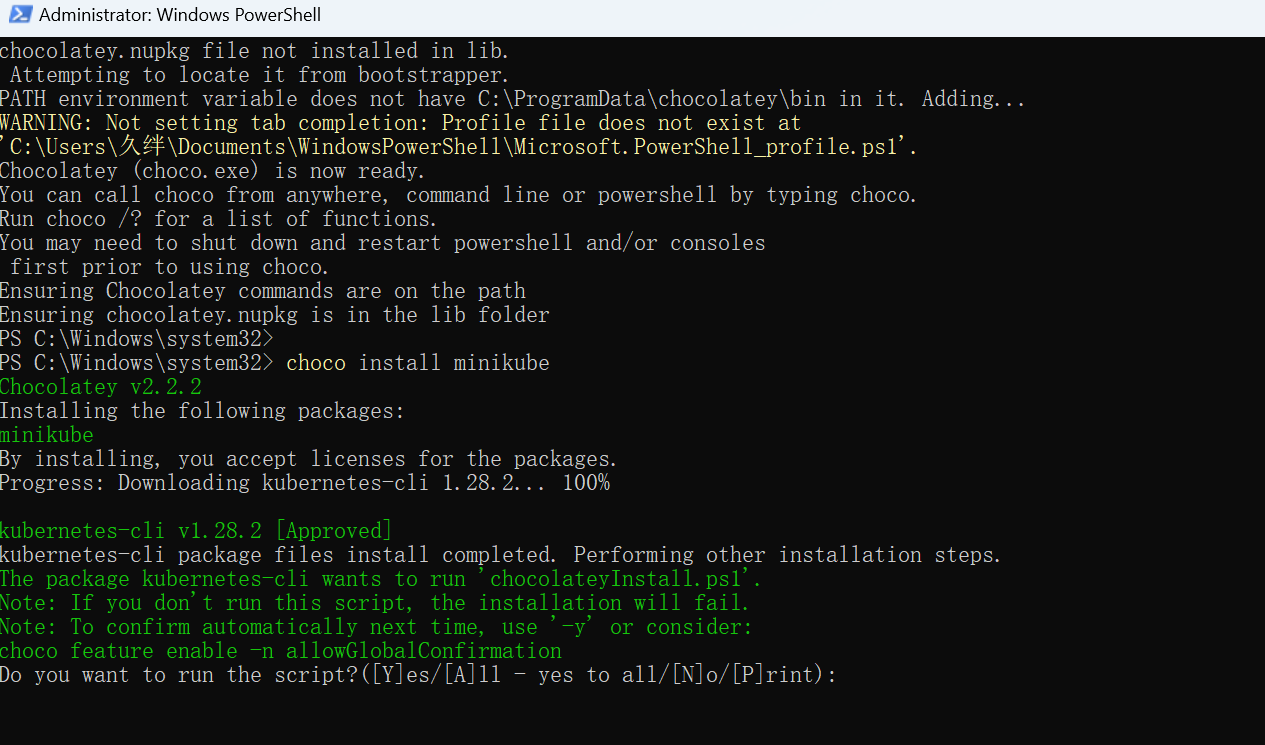Click 'Note: To confirm automatically next time' line
Viewport: 1265px width, 745px height.
pos(376,627)
